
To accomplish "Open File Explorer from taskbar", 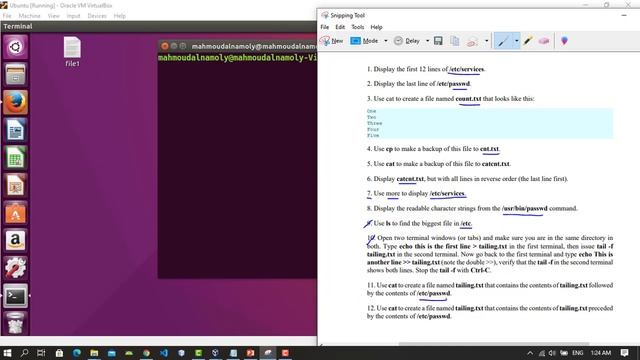I will pos(94,353).
